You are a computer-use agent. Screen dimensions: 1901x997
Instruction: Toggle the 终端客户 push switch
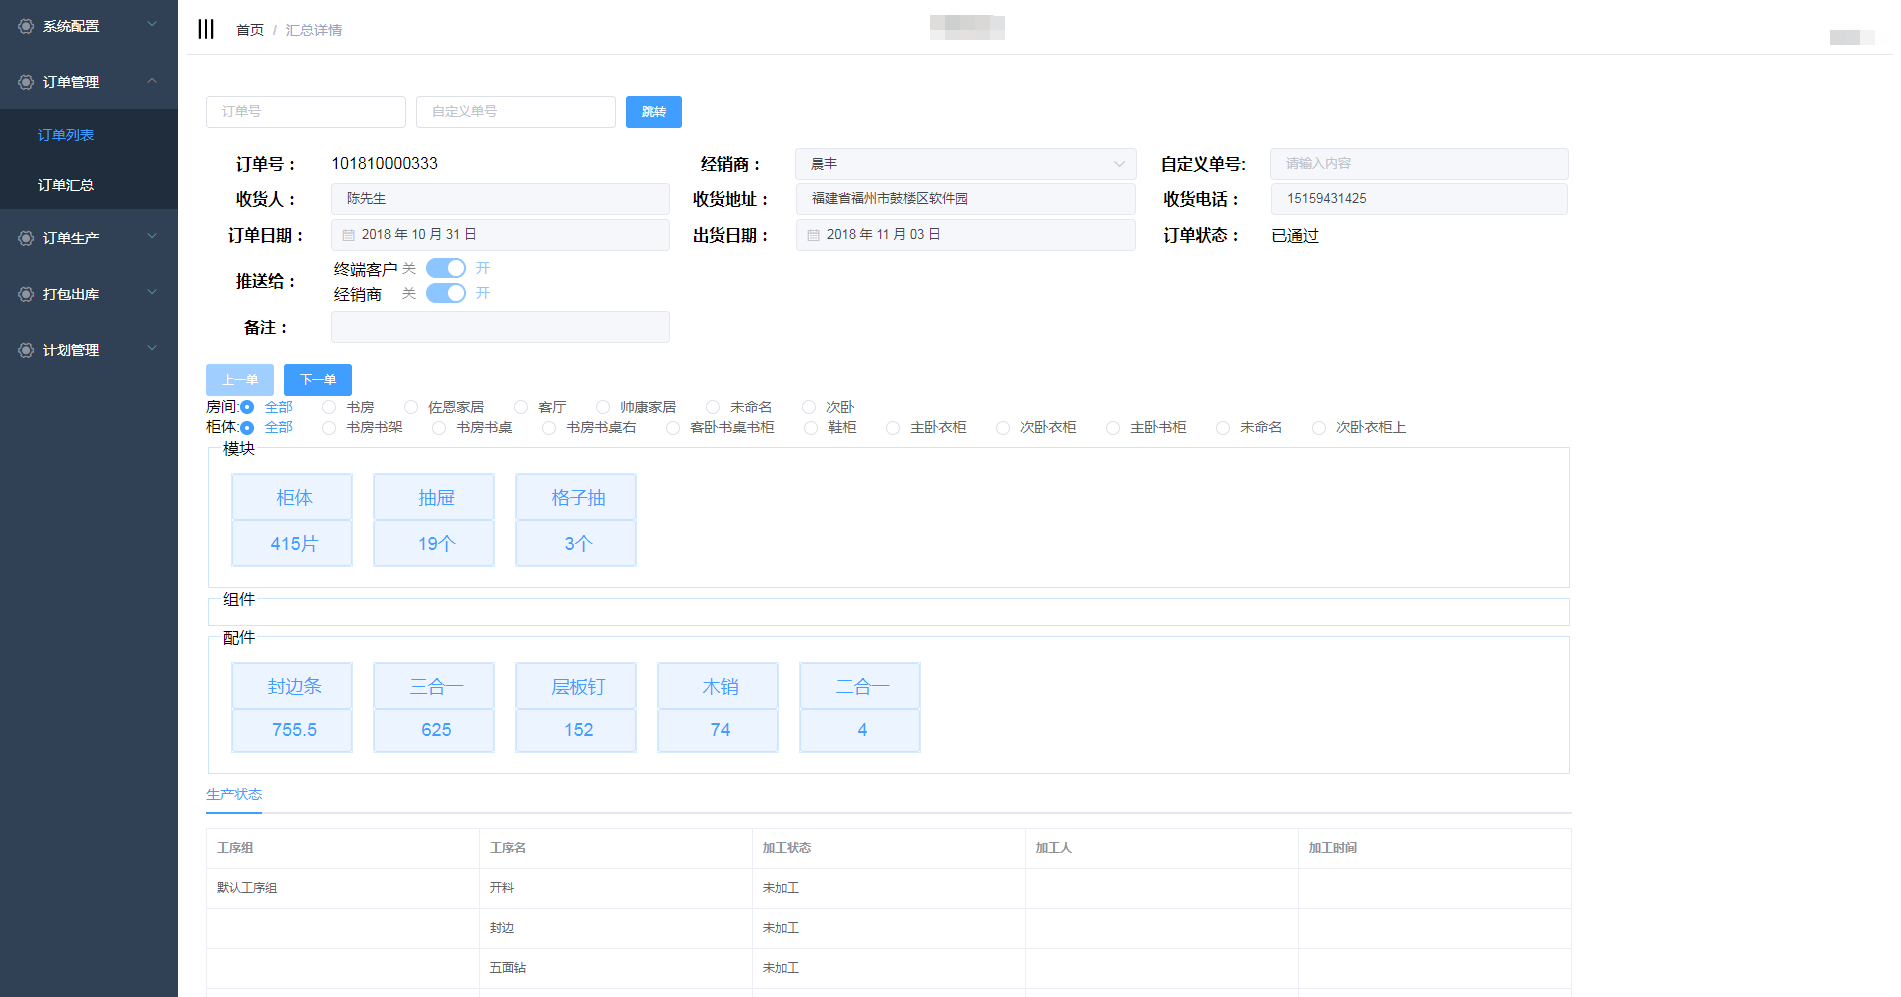[445, 268]
